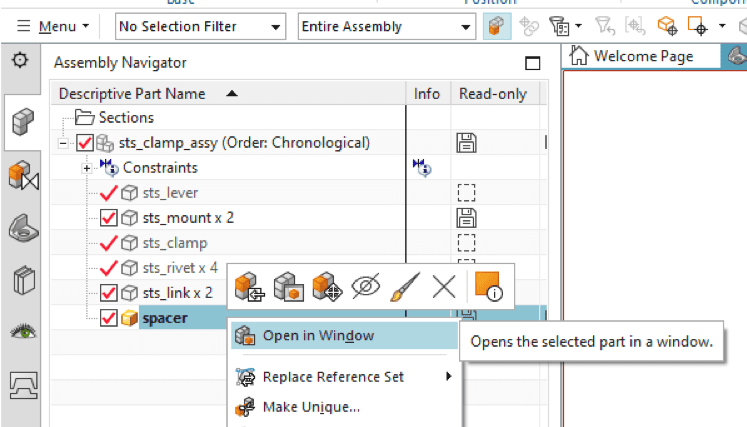
Task: Choose Replace Reference Set menu entry
Action: [x=344, y=377]
